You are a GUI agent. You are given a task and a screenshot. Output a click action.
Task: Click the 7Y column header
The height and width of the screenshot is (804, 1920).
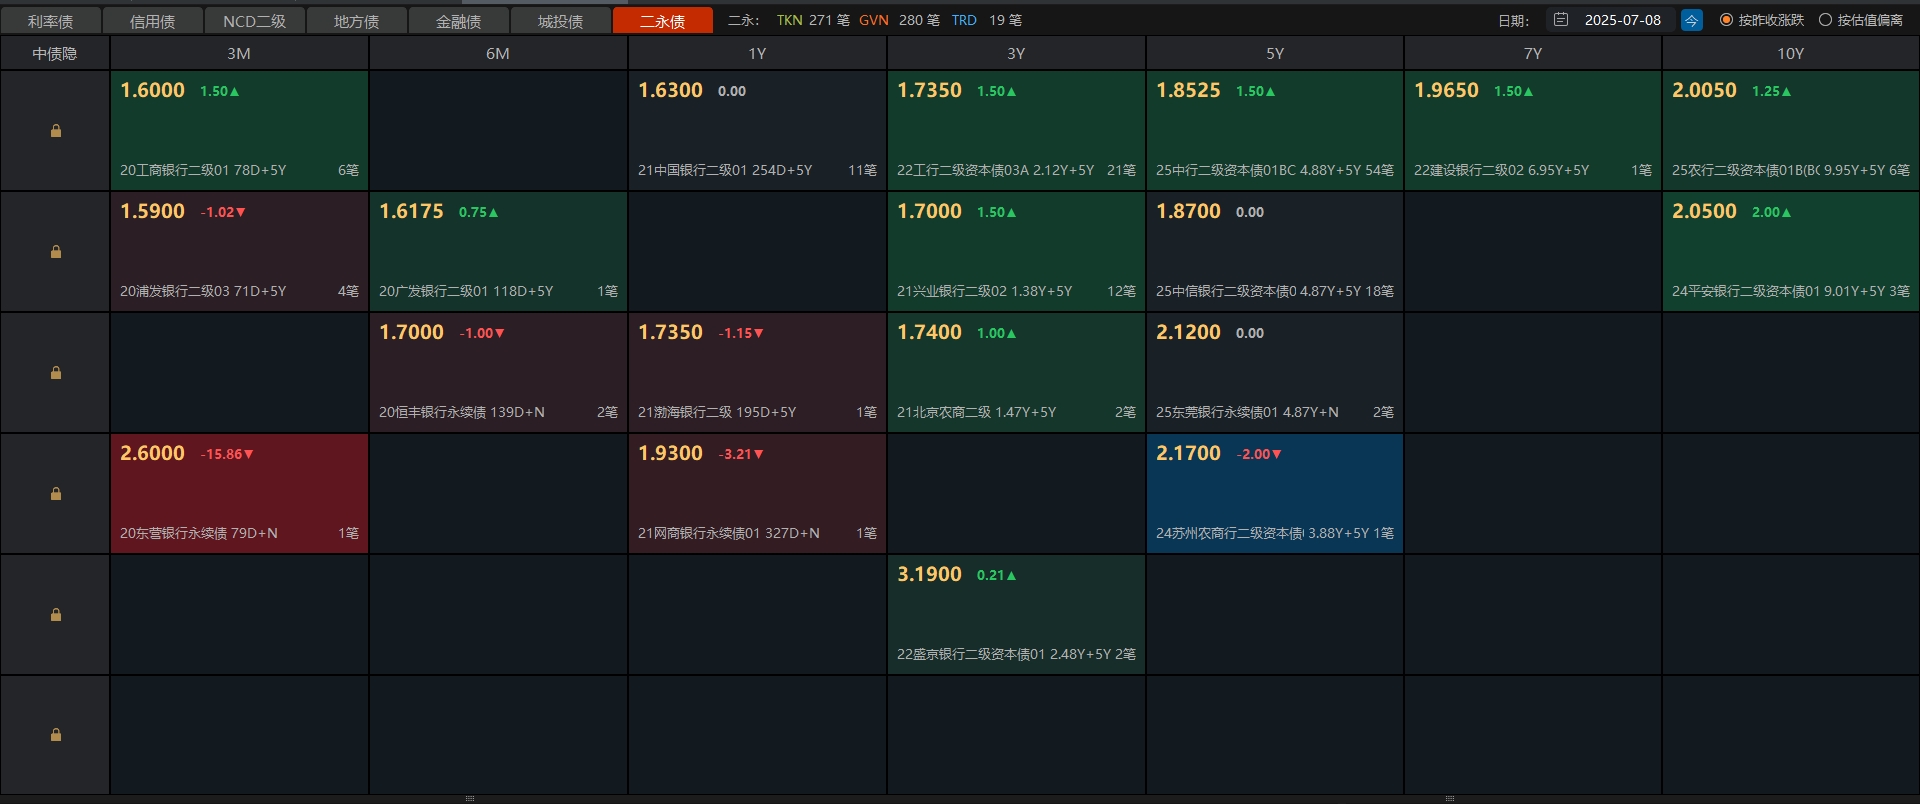coord(1533,54)
